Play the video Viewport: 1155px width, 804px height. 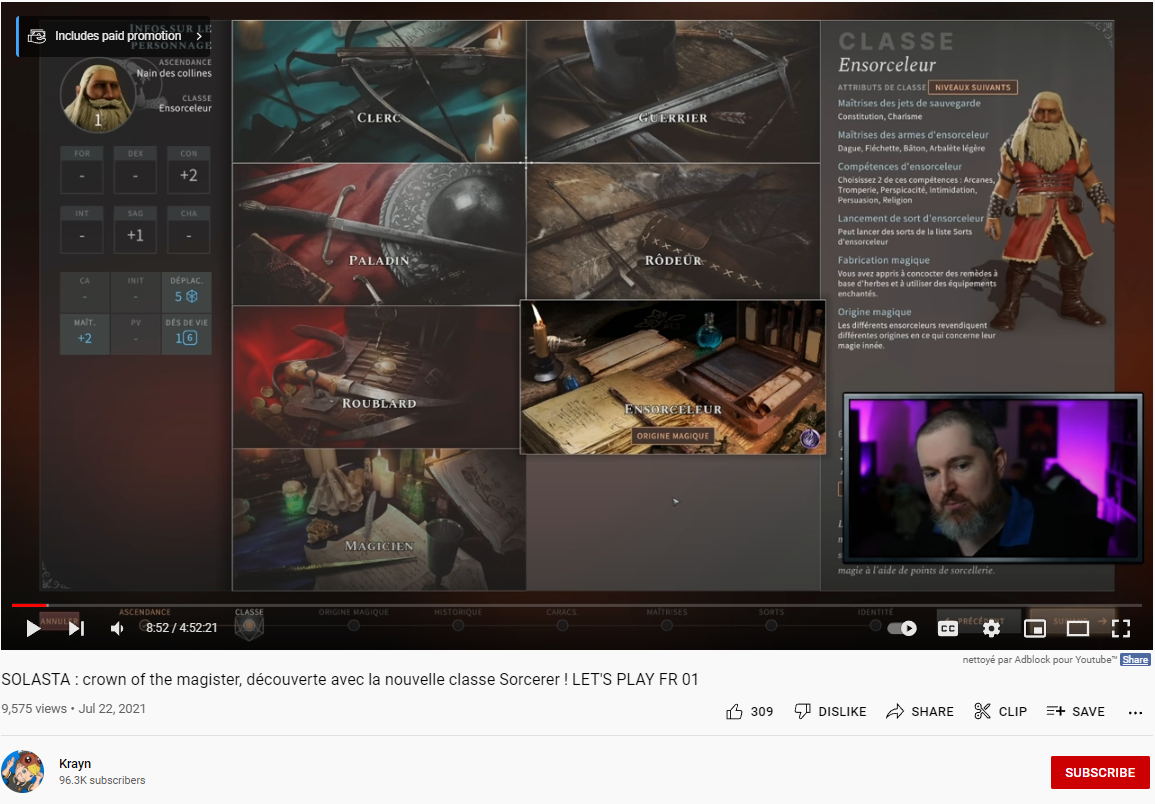click(x=33, y=628)
